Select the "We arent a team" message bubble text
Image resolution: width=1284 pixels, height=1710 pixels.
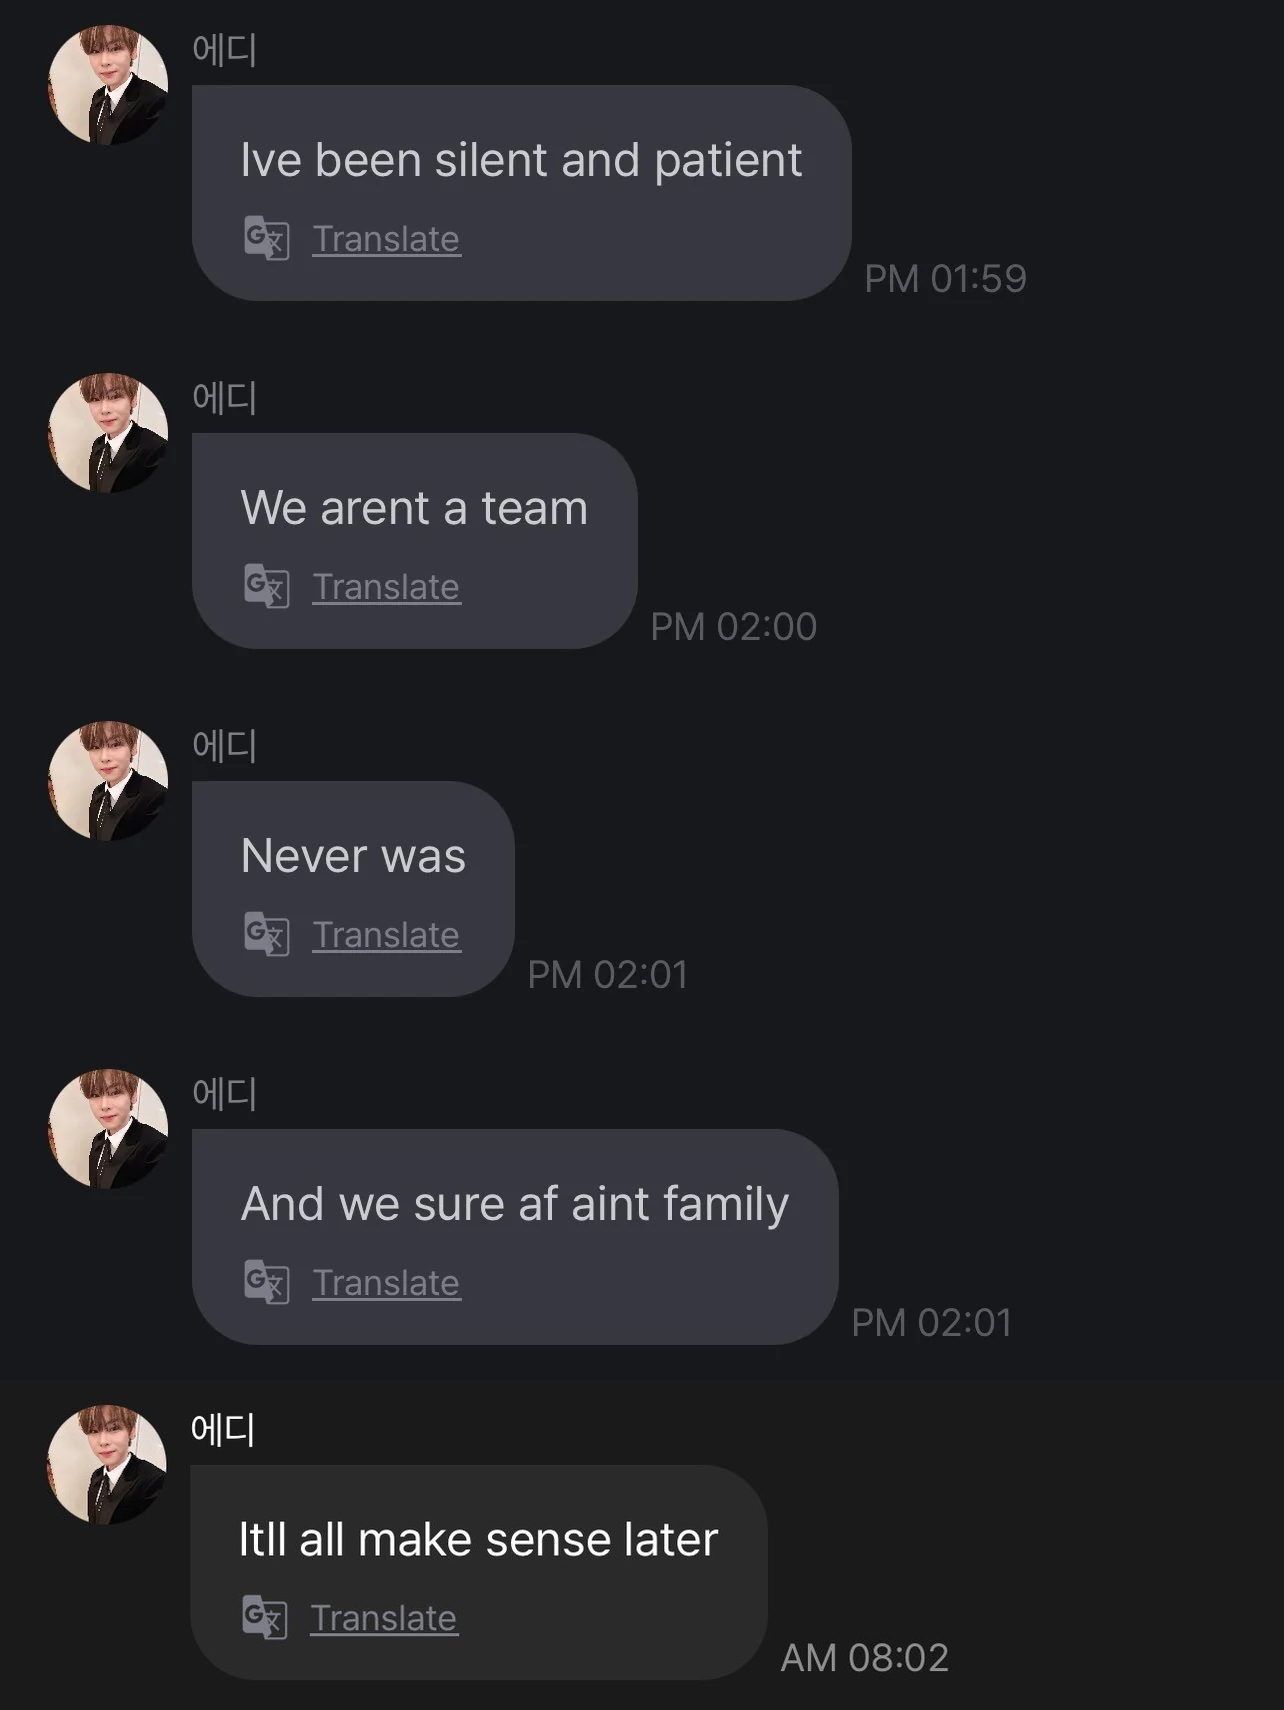(414, 508)
